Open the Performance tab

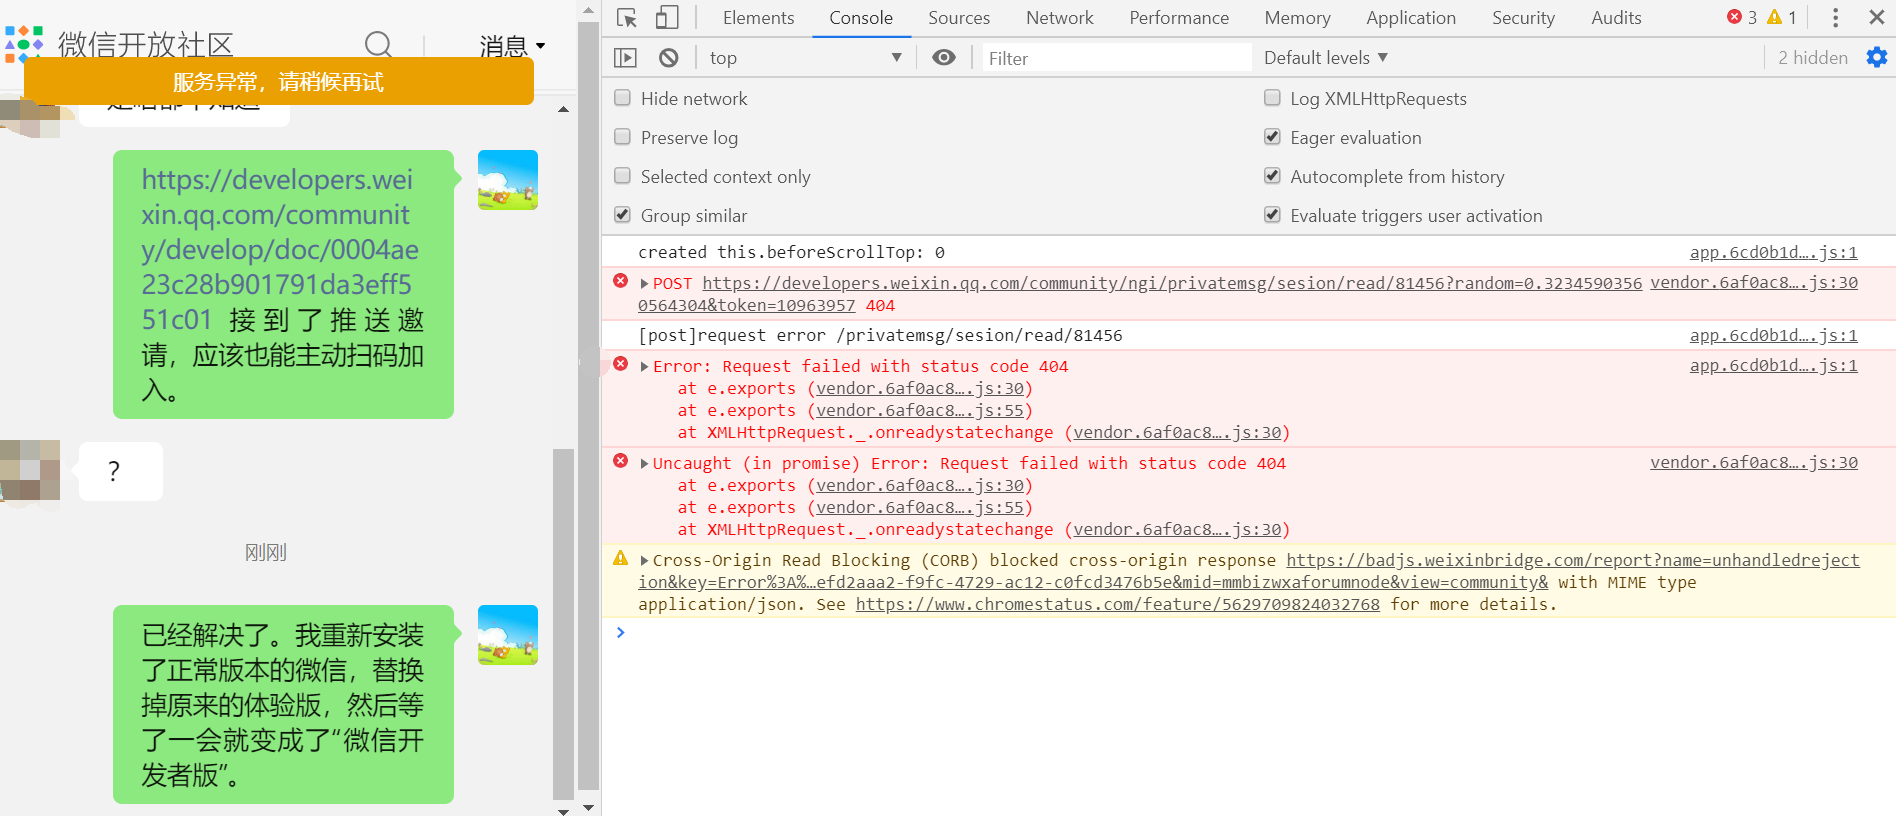coord(1179,18)
